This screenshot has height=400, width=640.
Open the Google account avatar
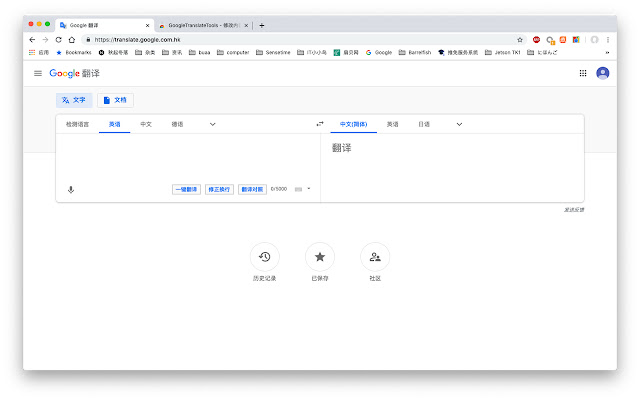point(602,73)
